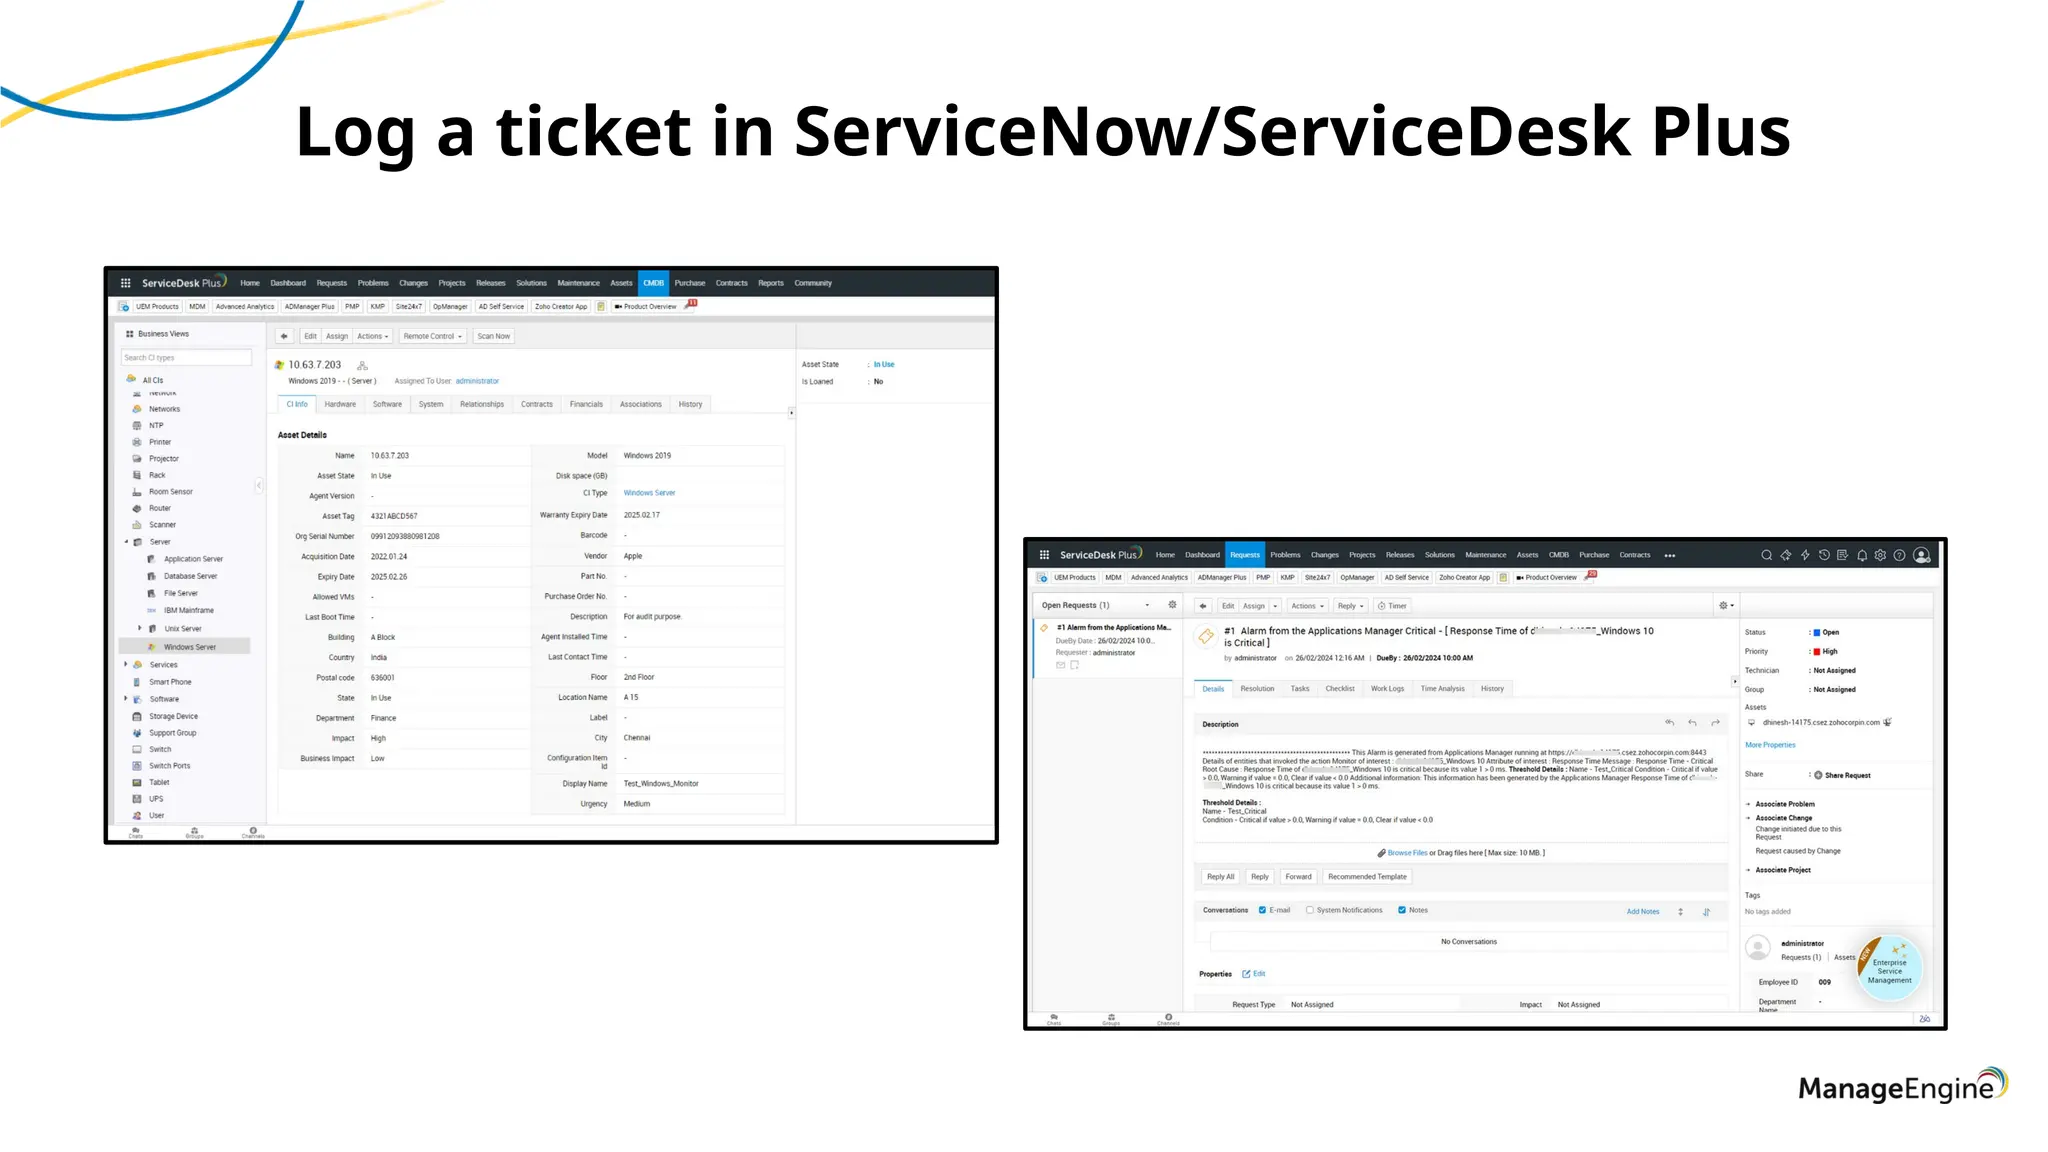Click the Browse Files link

pyautogui.click(x=1407, y=853)
